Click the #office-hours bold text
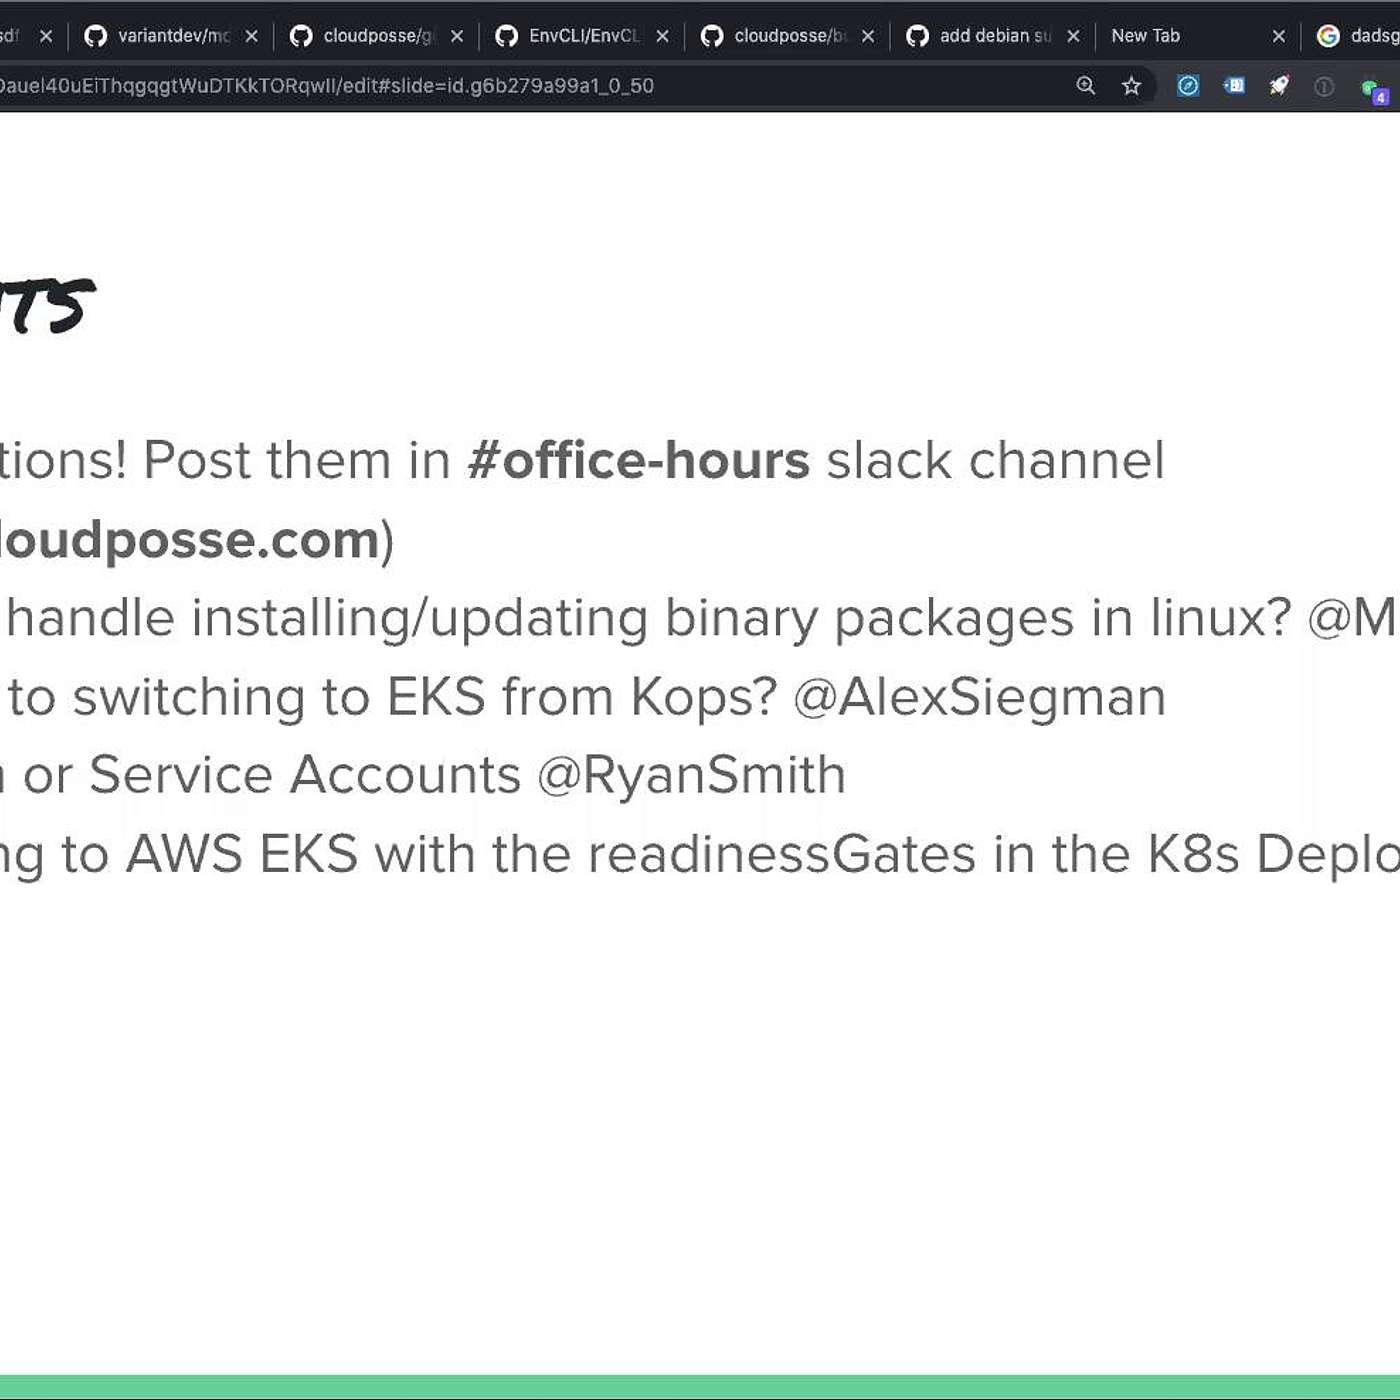The width and height of the screenshot is (1400, 1400). [638, 461]
